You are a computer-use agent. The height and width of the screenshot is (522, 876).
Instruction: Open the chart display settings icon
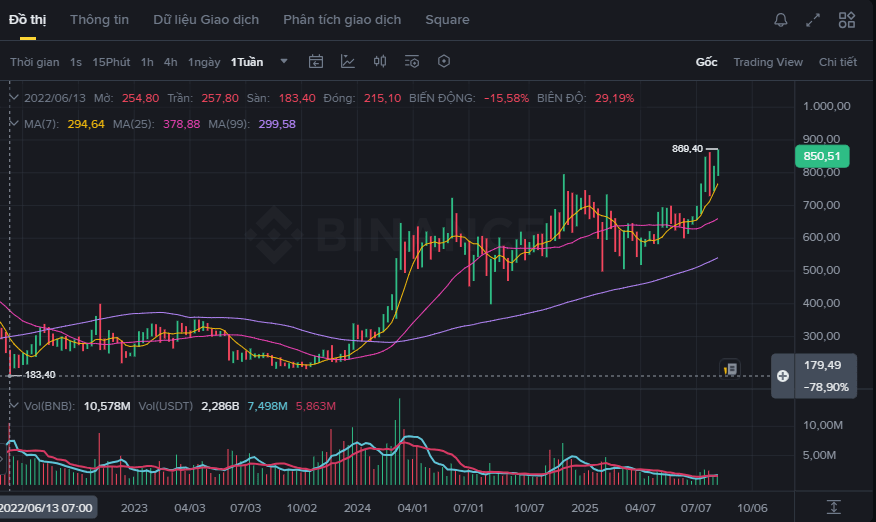pos(412,61)
